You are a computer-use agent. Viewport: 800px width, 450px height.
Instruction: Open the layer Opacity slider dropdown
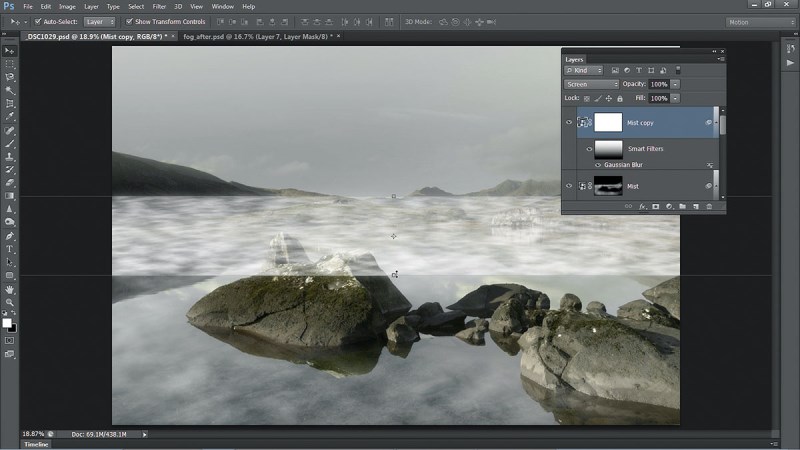coord(675,84)
